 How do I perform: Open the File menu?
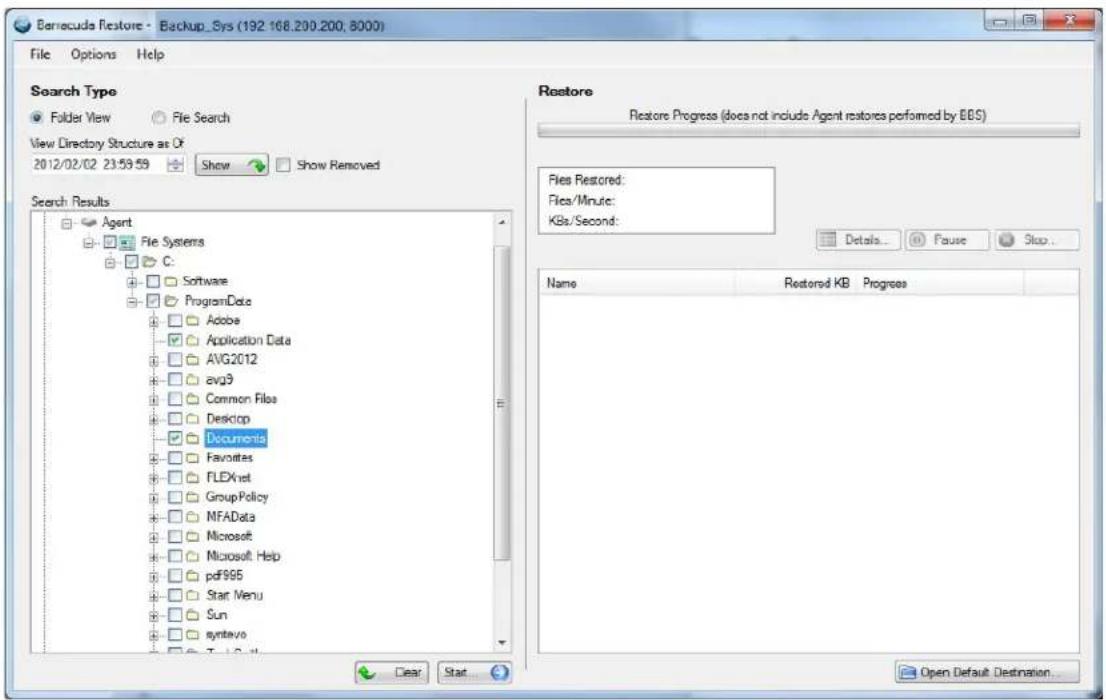(40, 54)
